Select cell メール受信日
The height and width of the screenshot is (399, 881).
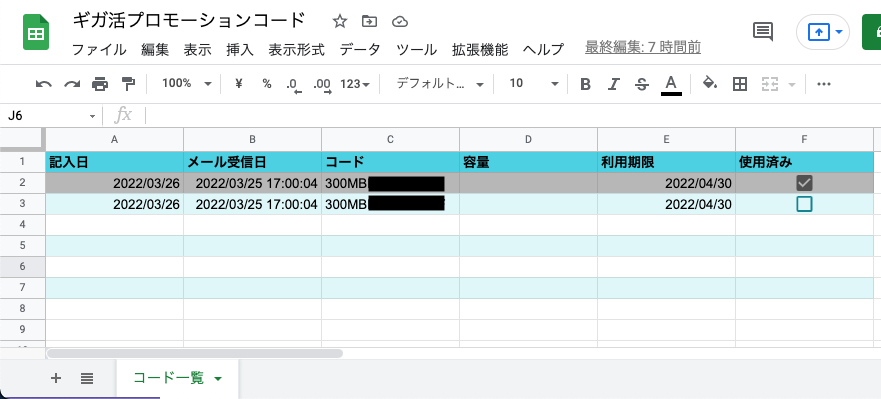[x=252, y=162]
